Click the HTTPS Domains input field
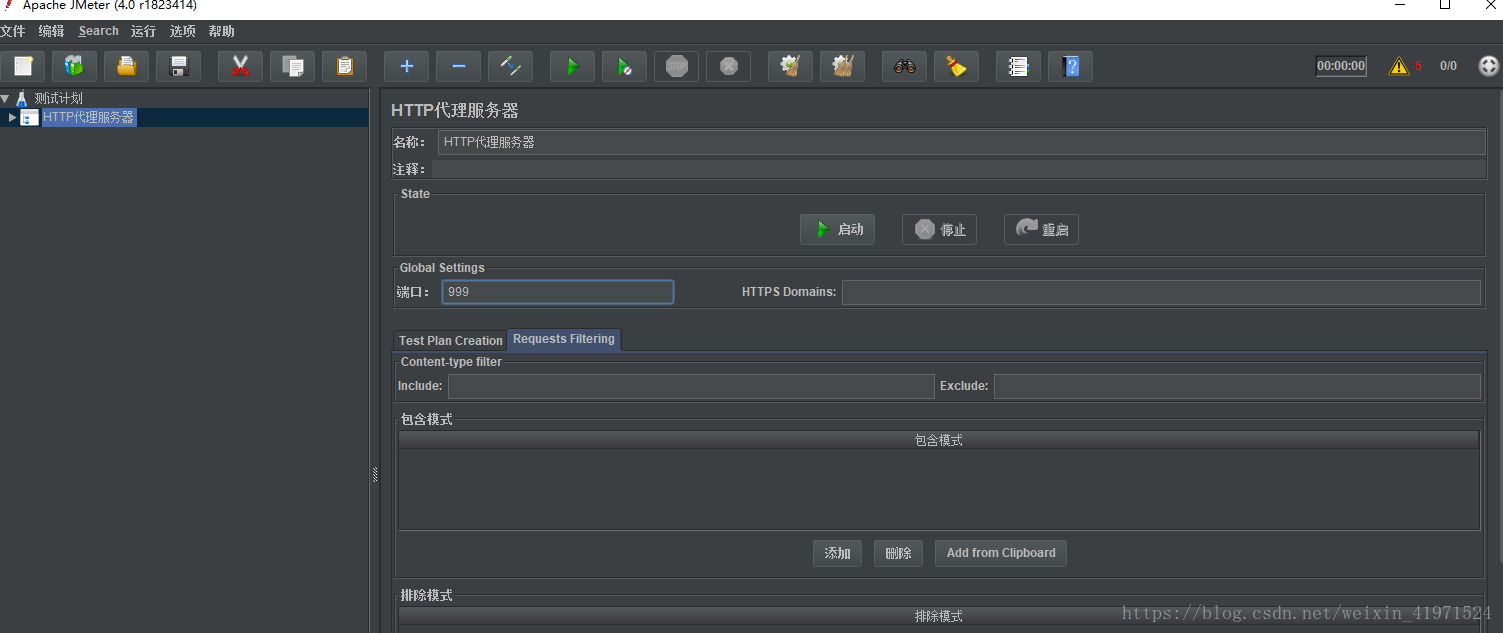 (1161, 292)
